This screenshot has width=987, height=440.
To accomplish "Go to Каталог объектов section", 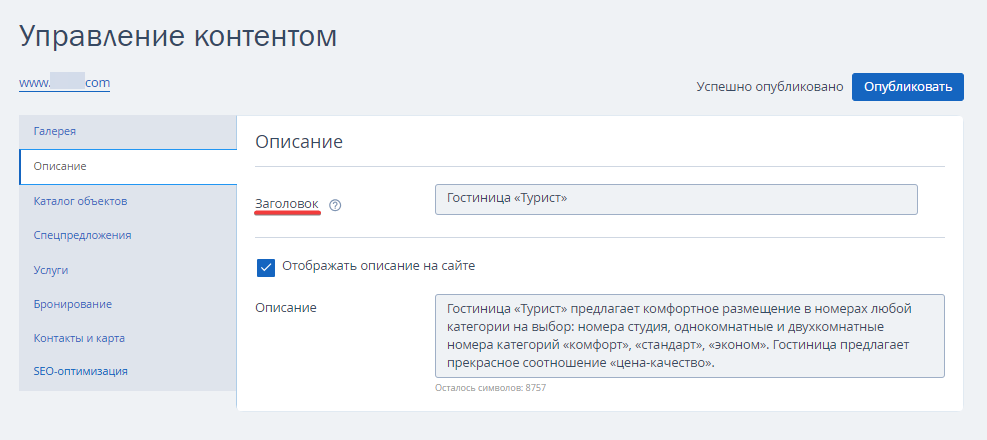I will [128, 201].
